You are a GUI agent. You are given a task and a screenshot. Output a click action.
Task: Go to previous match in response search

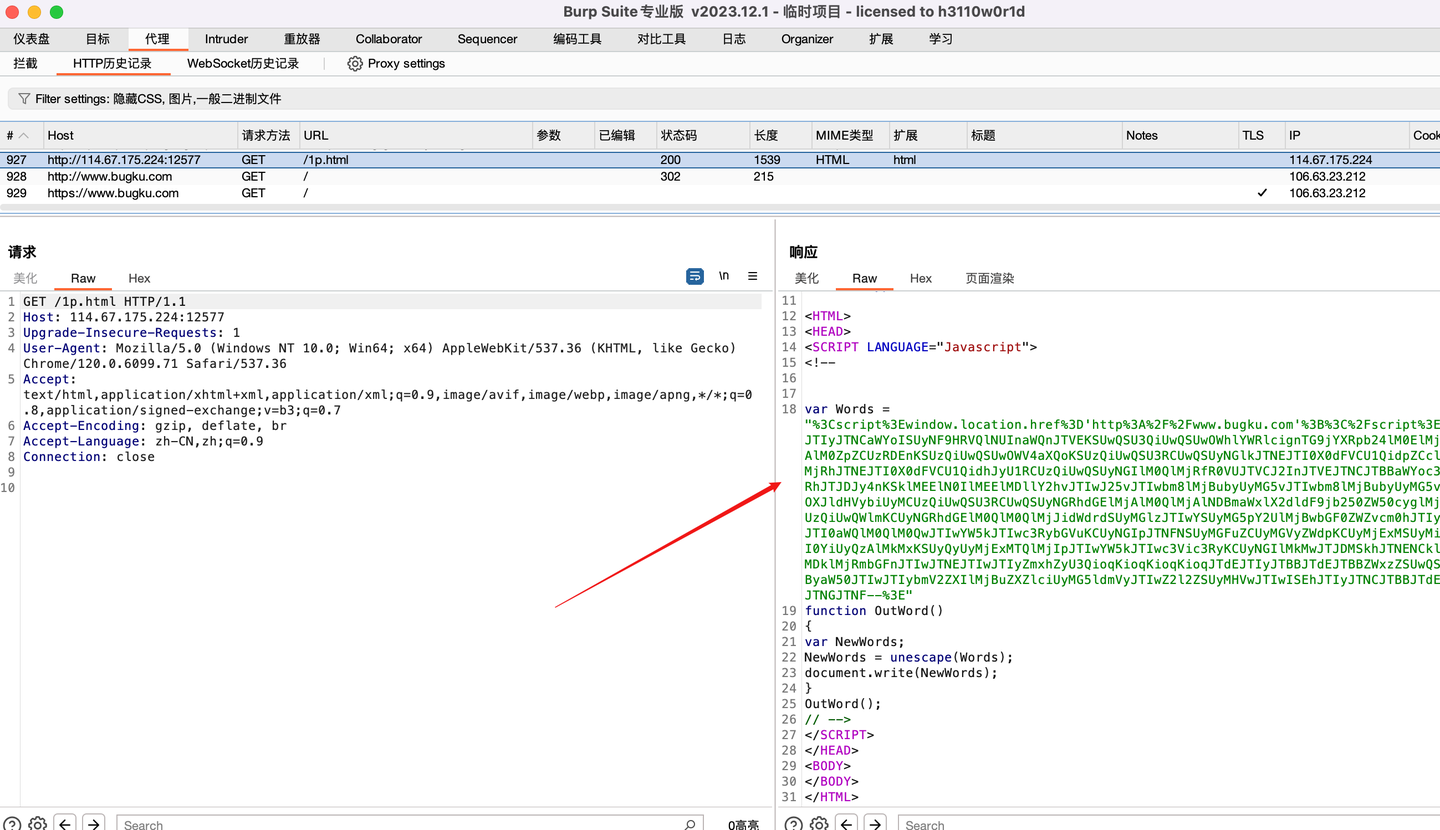[x=847, y=824]
